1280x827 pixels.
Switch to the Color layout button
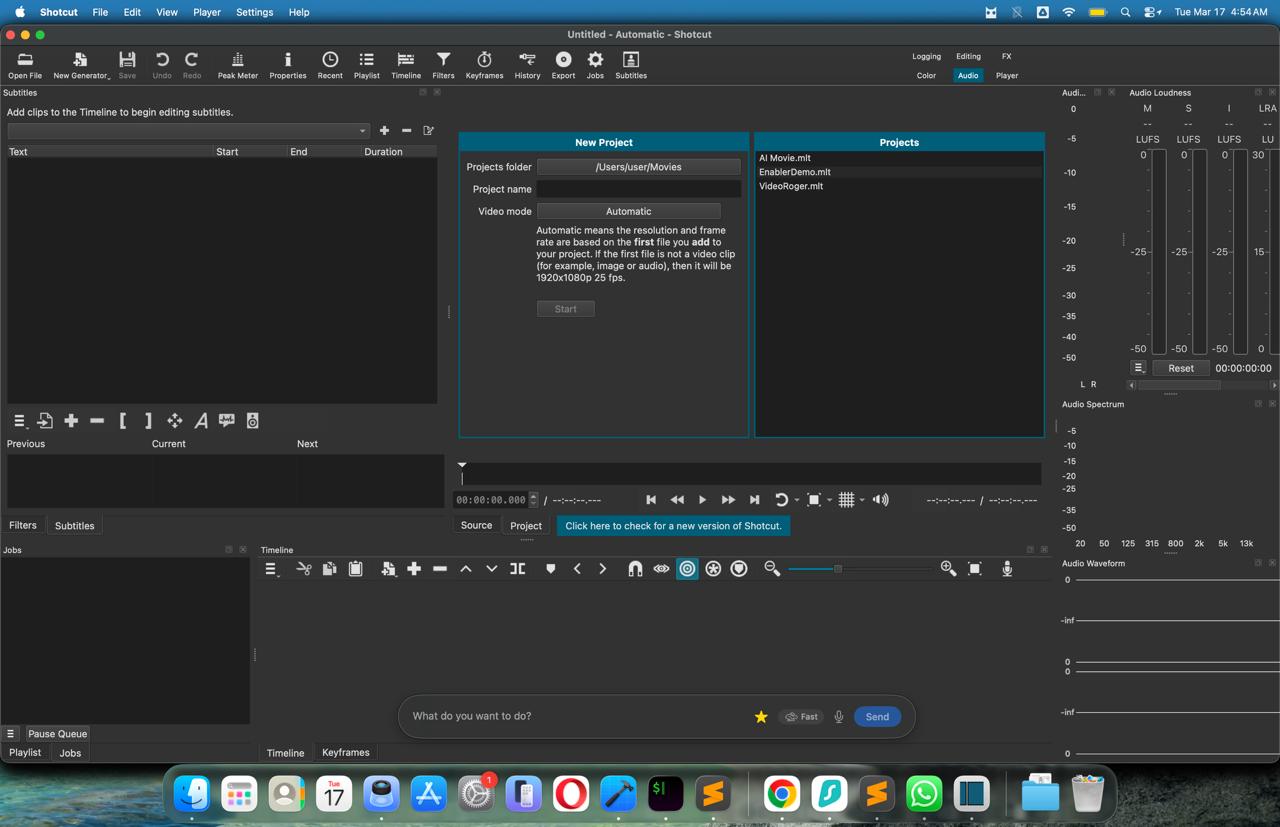click(926, 75)
